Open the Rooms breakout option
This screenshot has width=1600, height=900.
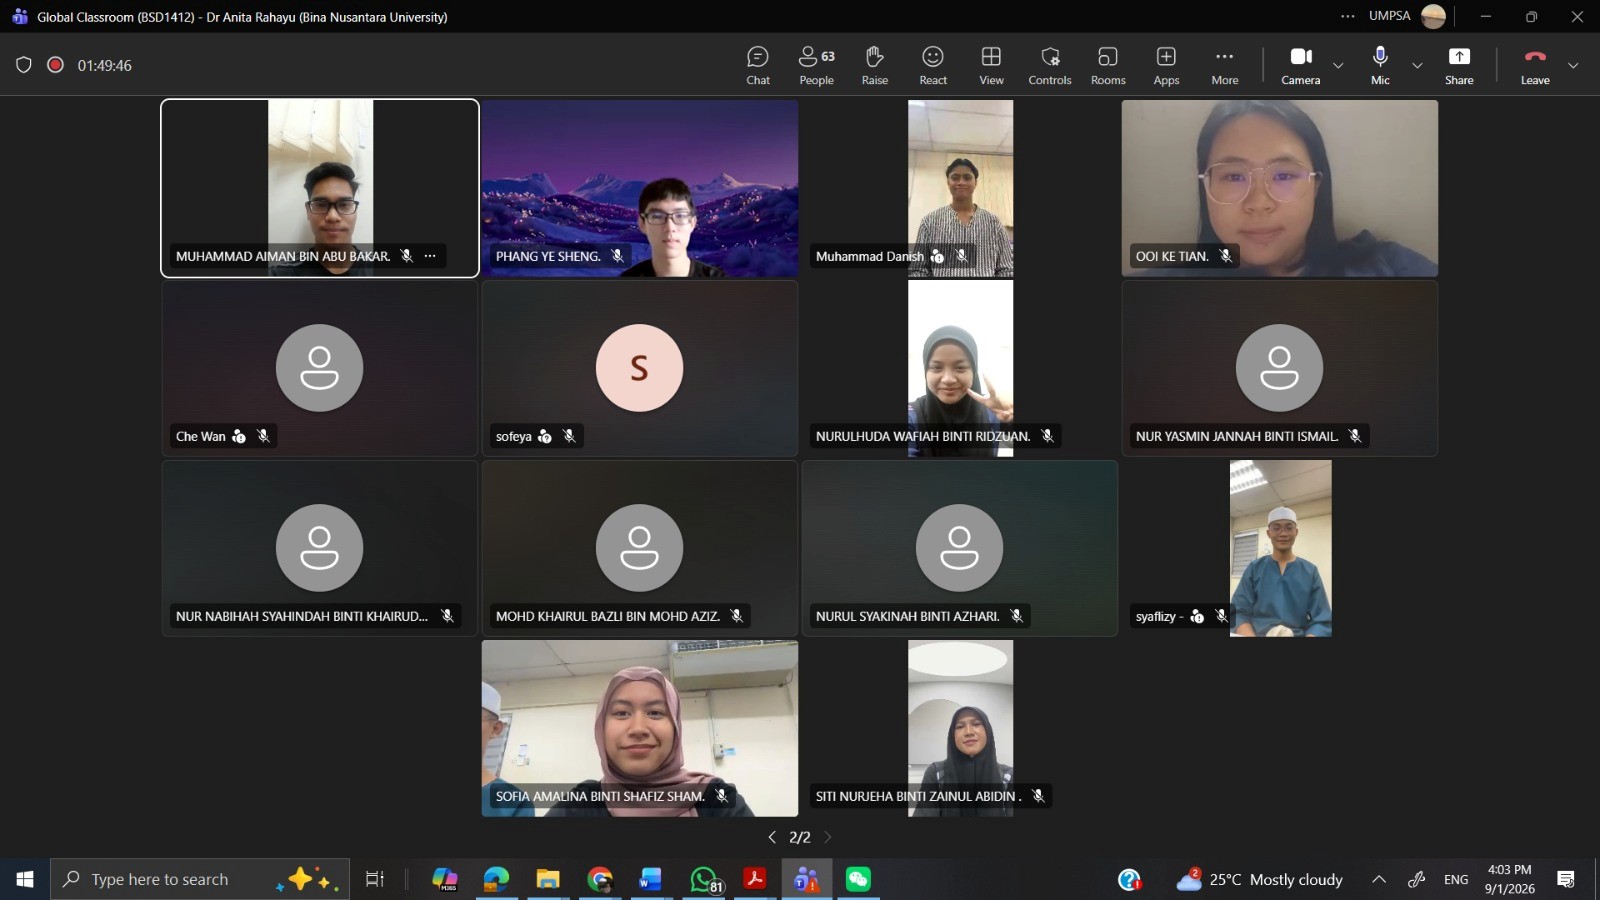[x=1107, y=65]
